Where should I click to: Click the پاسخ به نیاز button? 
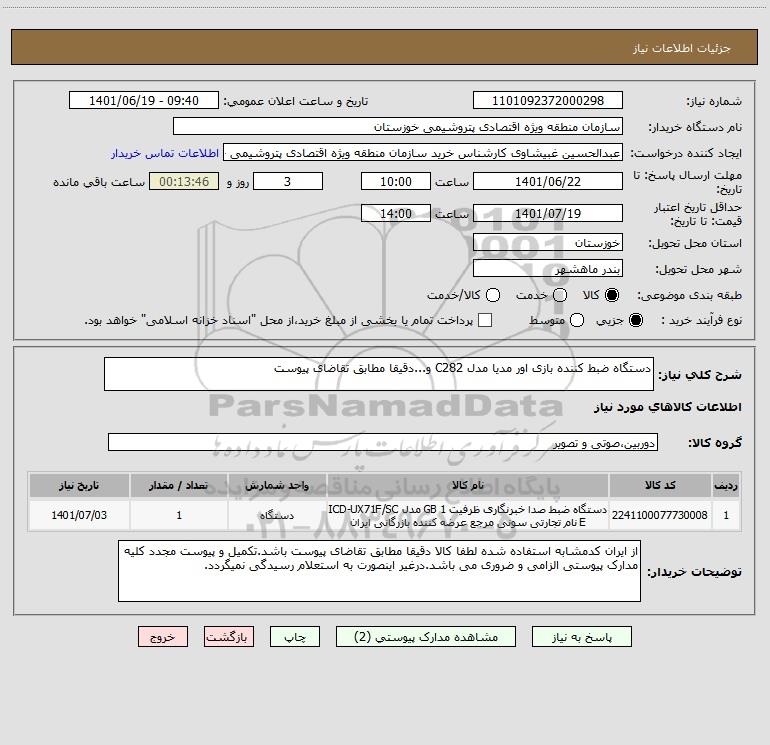tap(581, 636)
